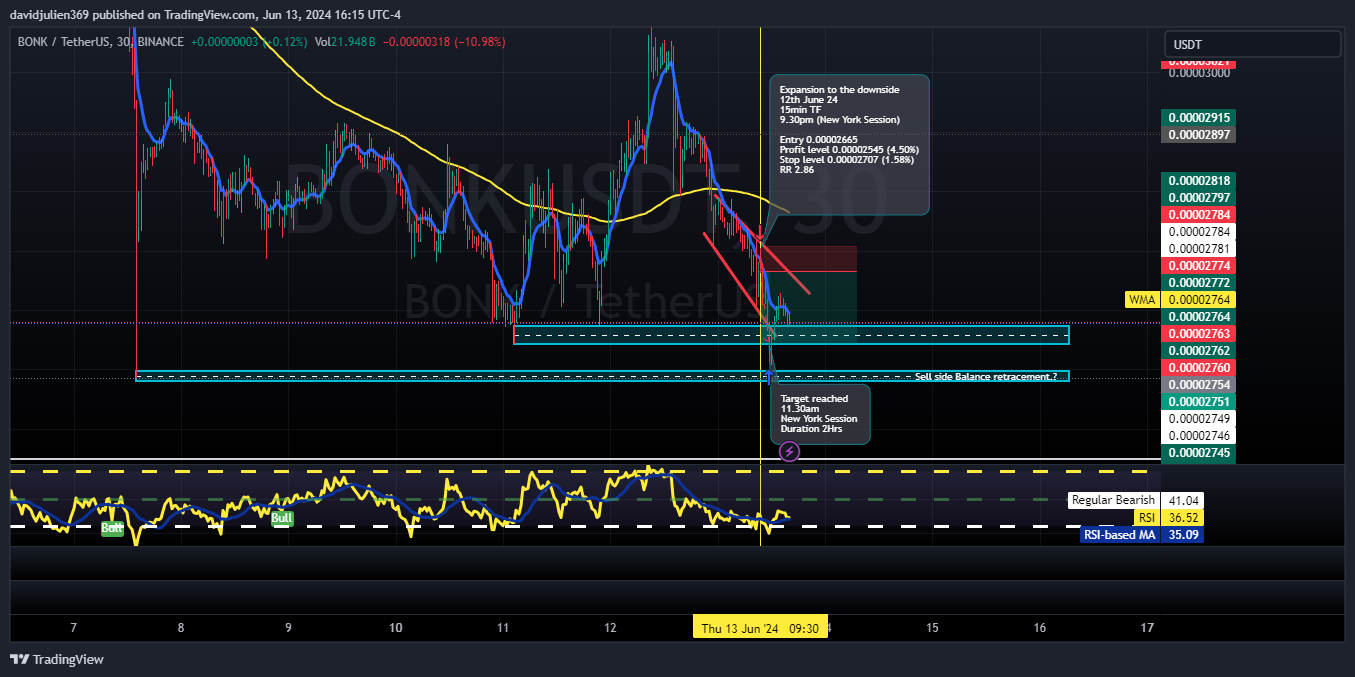Click the green 0.00002915 price label
This screenshot has height=677, width=1355.
tap(1199, 117)
